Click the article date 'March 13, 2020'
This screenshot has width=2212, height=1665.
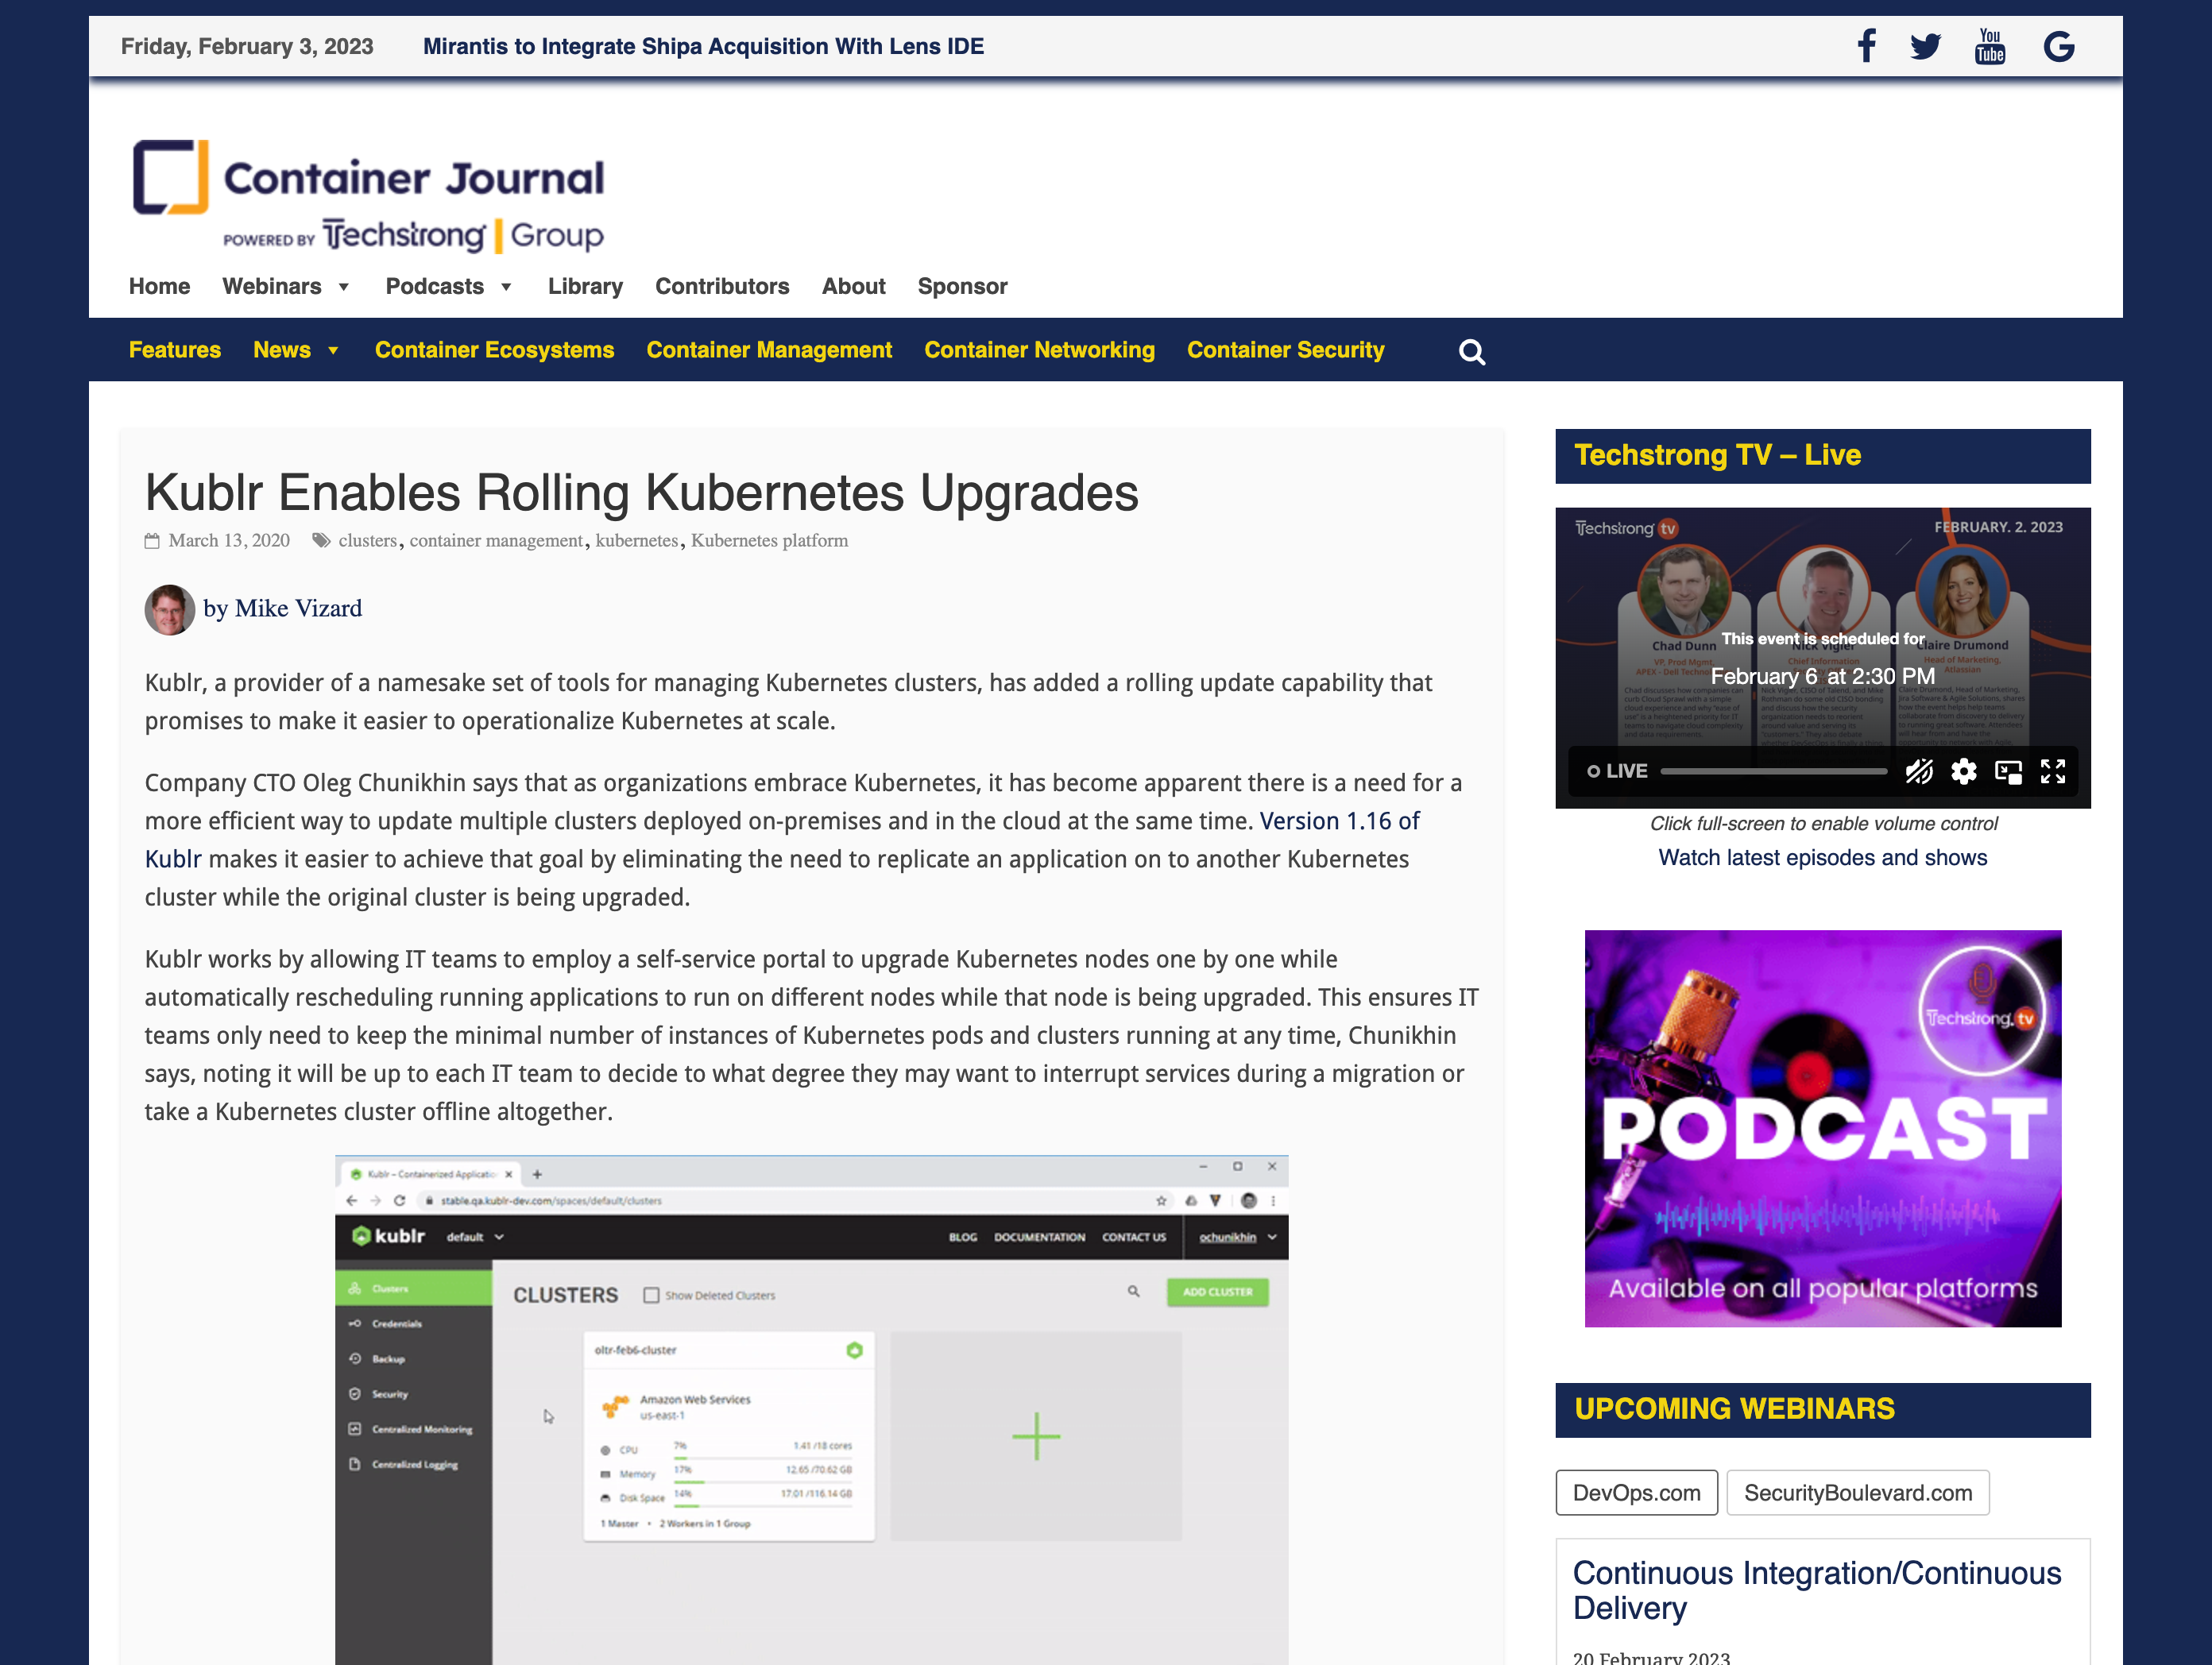(229, 540)
